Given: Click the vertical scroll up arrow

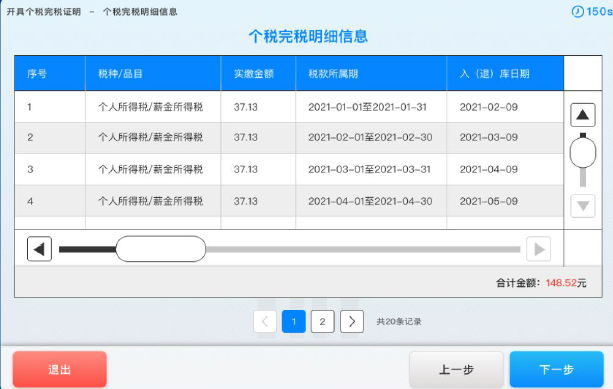Looking at the screenshot, I should tap(583, 115).
